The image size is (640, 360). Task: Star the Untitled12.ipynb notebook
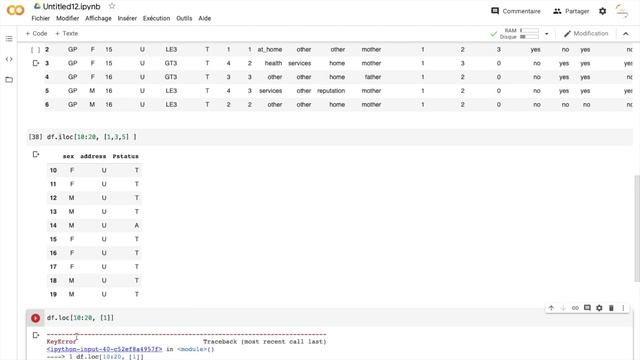point(112,6)
